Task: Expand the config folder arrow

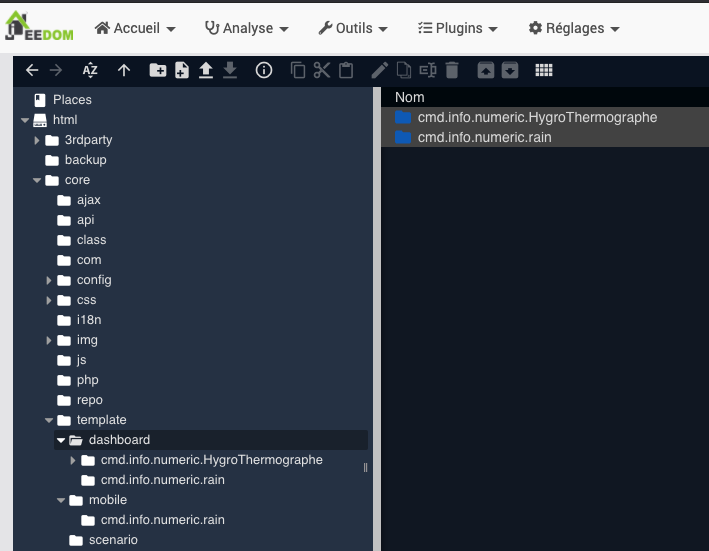Action: 49,280
